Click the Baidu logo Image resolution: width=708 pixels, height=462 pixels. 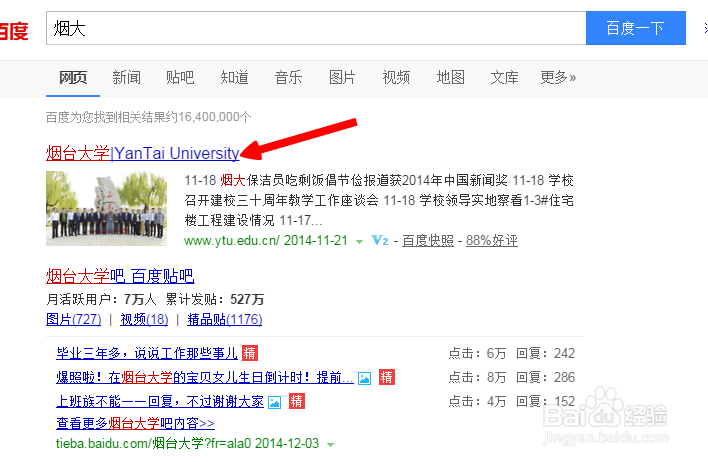coord(14,30)
